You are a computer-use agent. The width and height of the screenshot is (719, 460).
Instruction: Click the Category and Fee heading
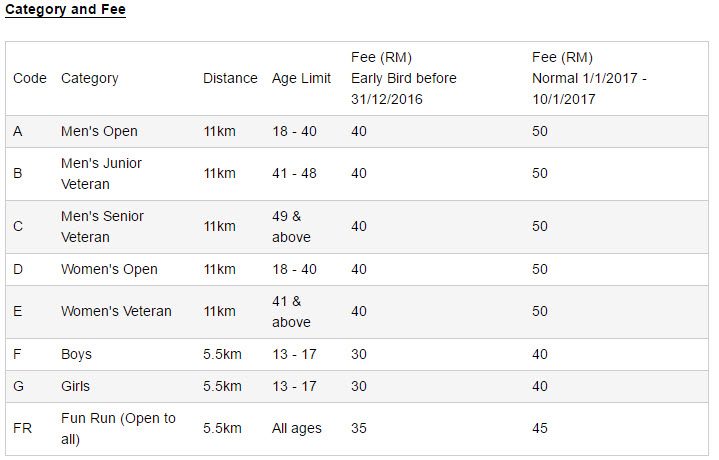[x=66, y=11]
